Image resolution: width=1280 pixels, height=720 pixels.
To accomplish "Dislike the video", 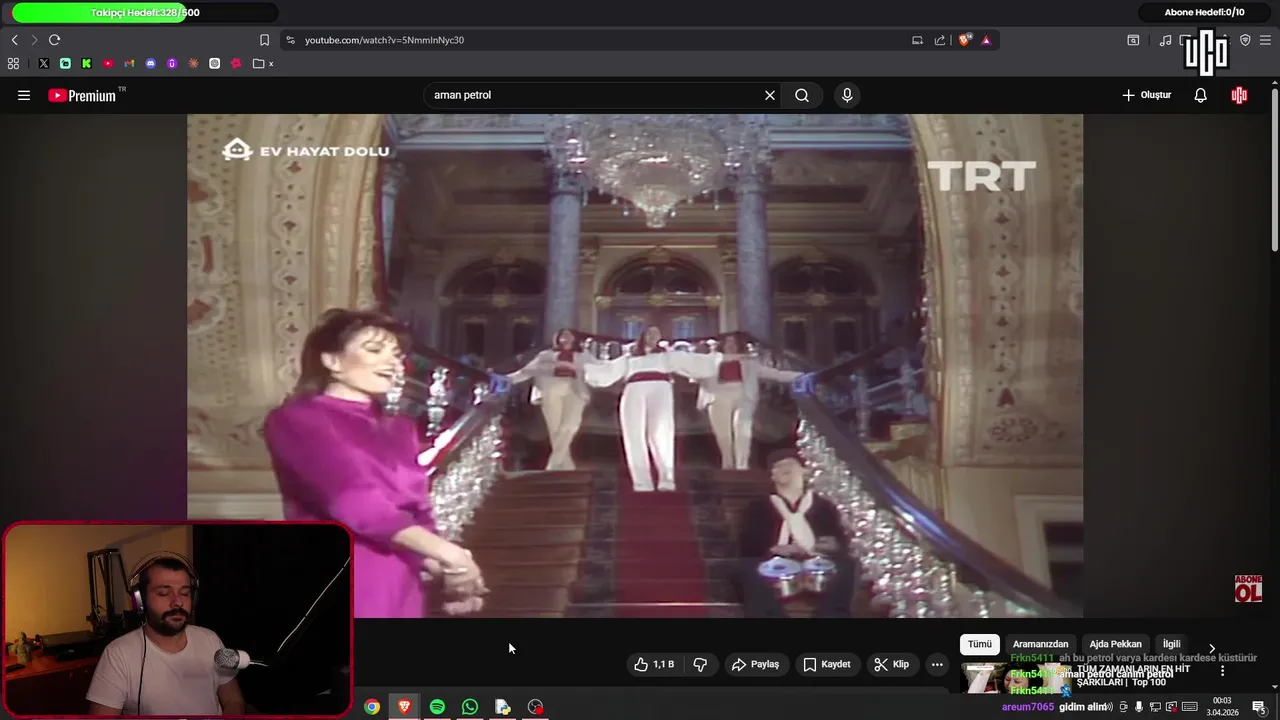I will tap(700, 664).
